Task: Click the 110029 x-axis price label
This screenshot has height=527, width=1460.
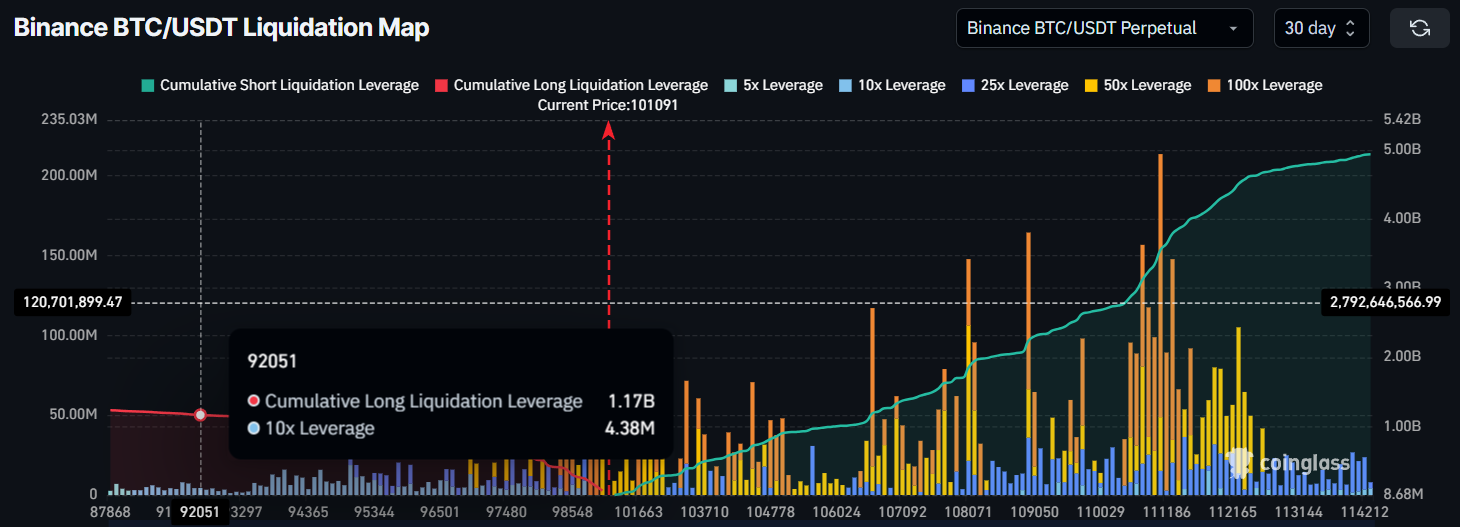Action: [x=1099, y=512]
